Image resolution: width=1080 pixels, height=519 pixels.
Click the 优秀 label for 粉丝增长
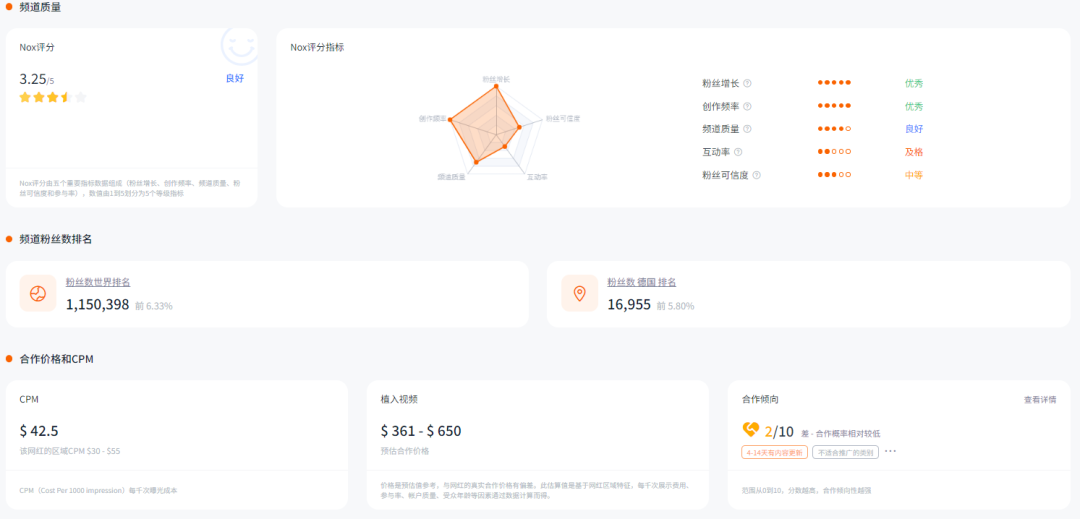pos(914,83)
